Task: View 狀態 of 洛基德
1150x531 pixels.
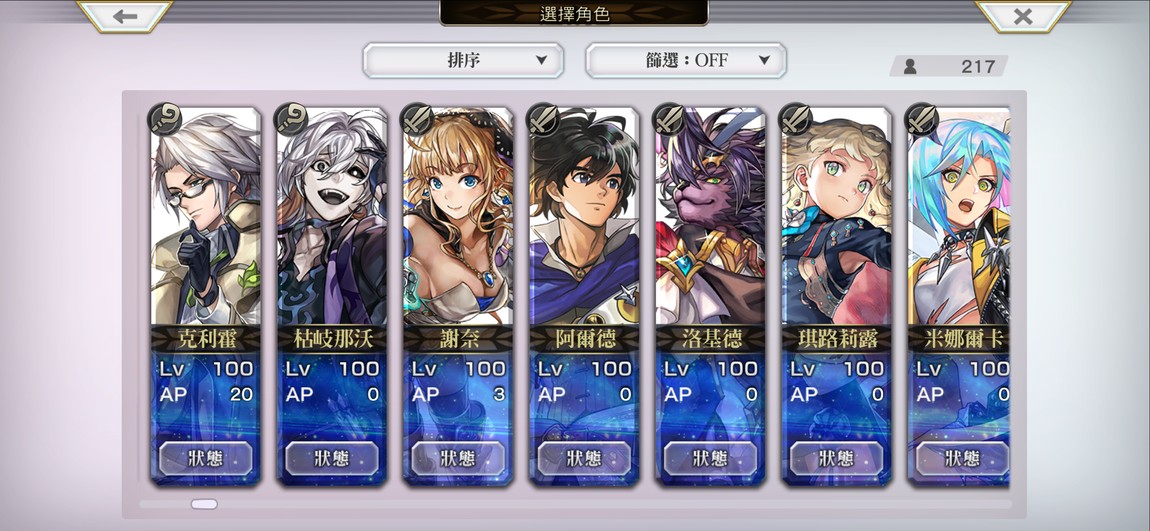Action: point(711,458)
